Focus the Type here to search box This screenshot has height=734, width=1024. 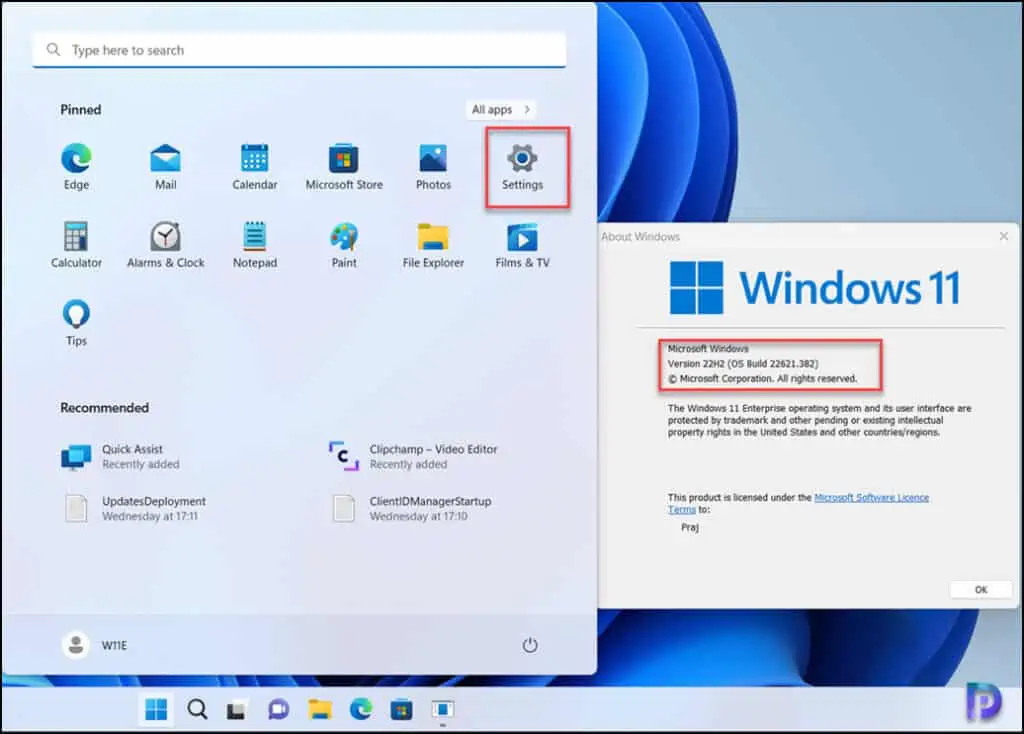[299, 50]
